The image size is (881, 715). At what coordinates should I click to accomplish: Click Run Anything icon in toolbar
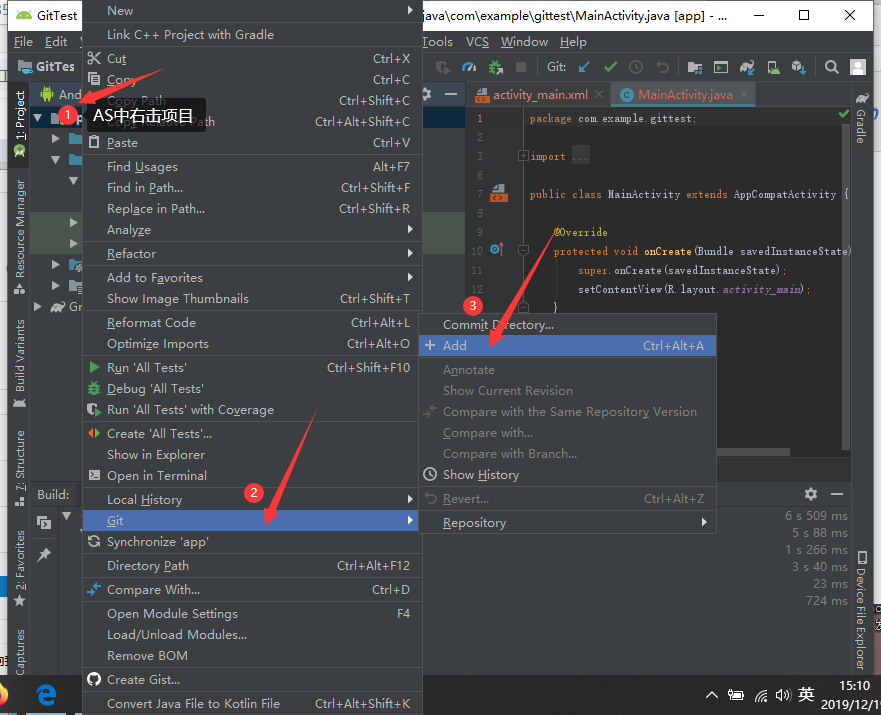coord(721,67)
